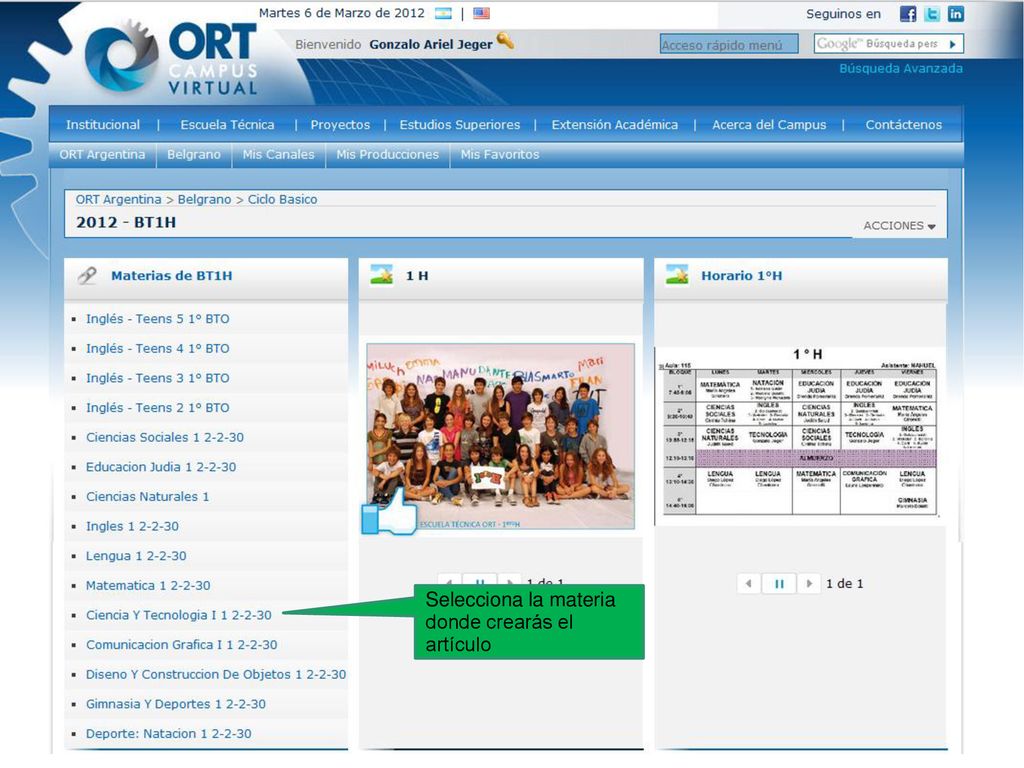
Task: Open the Facebook icon link
Action: tap(908, 14)
